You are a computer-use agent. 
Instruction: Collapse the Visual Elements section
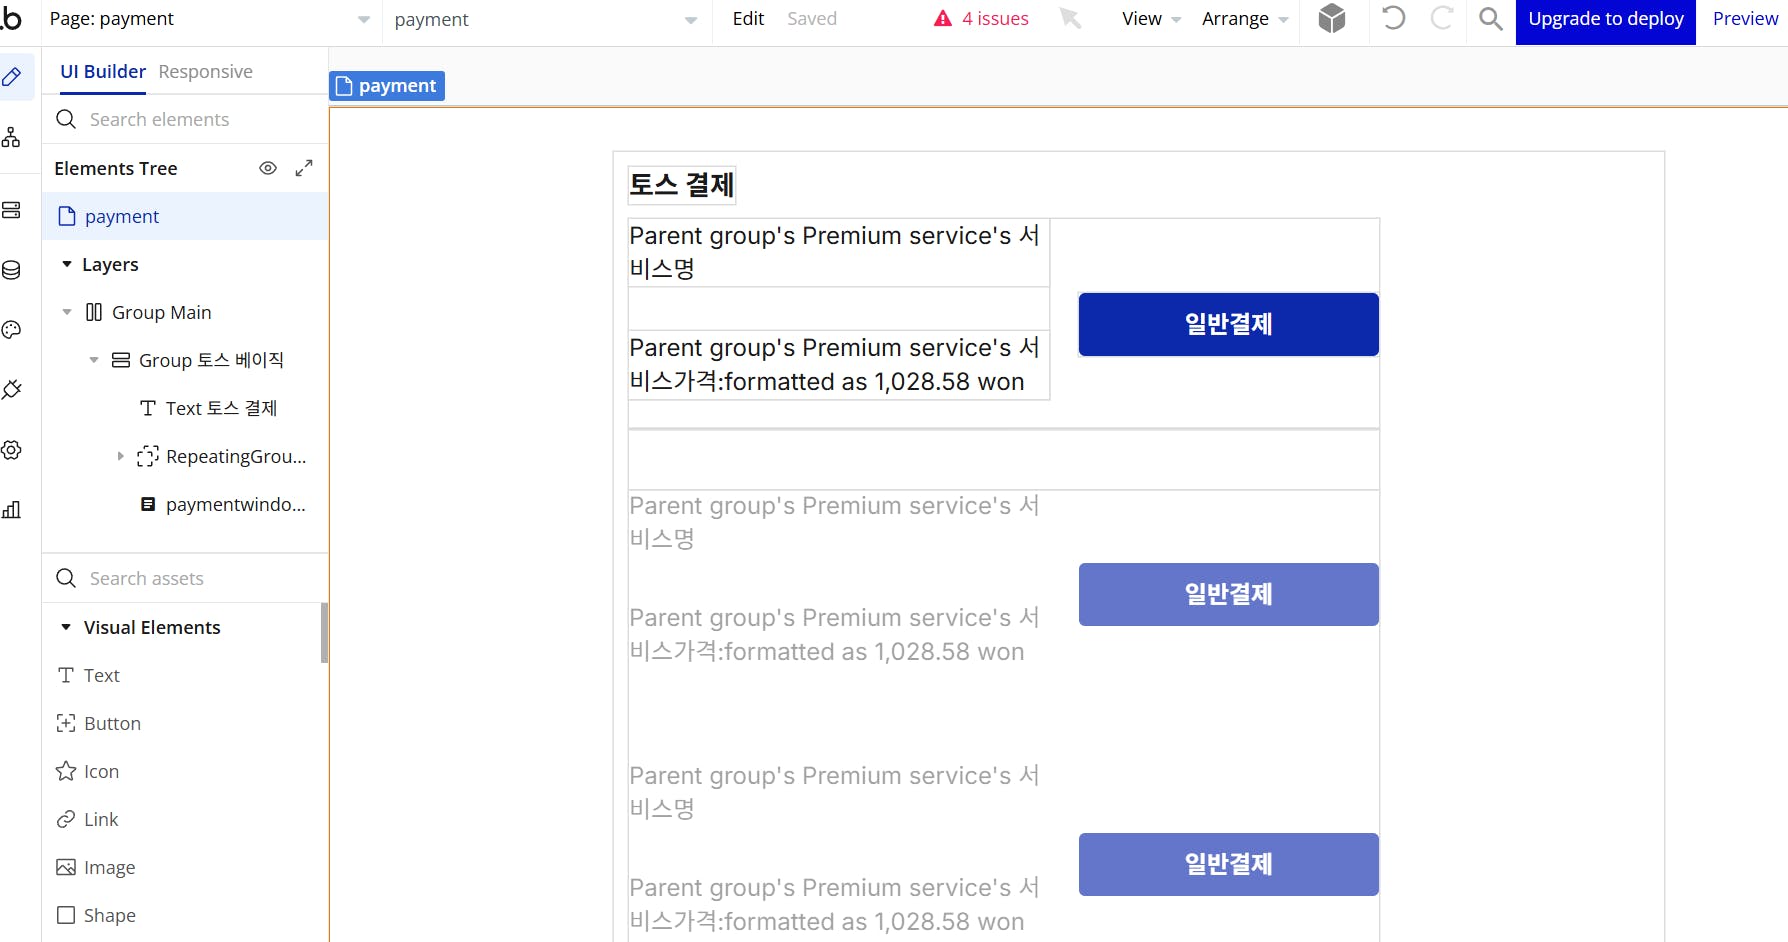click(66, 627)
